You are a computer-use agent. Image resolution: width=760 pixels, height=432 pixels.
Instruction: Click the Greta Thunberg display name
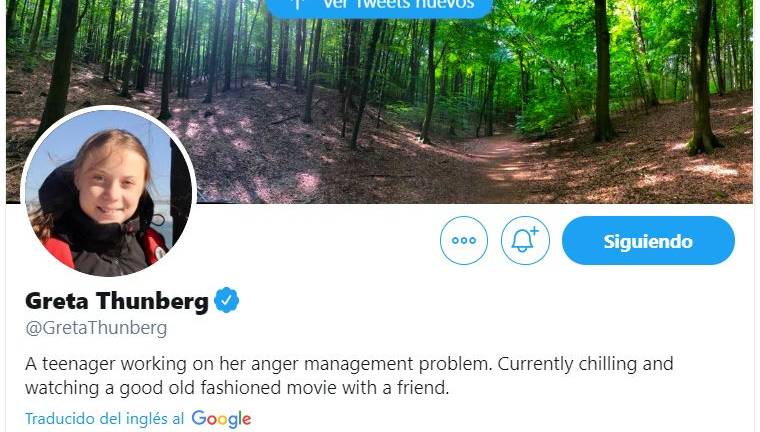(116, 300)
